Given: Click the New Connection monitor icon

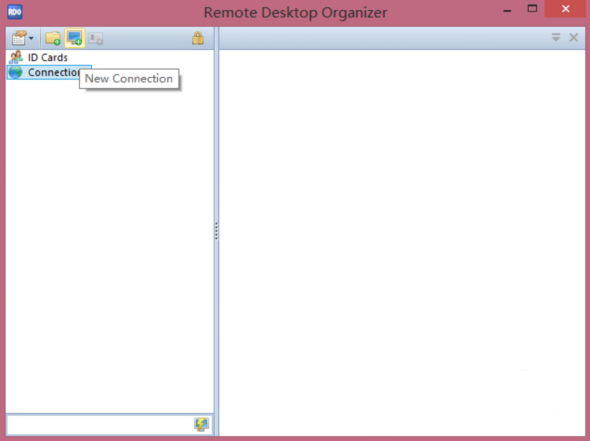Looking at the screenshot, I should 75,38.
